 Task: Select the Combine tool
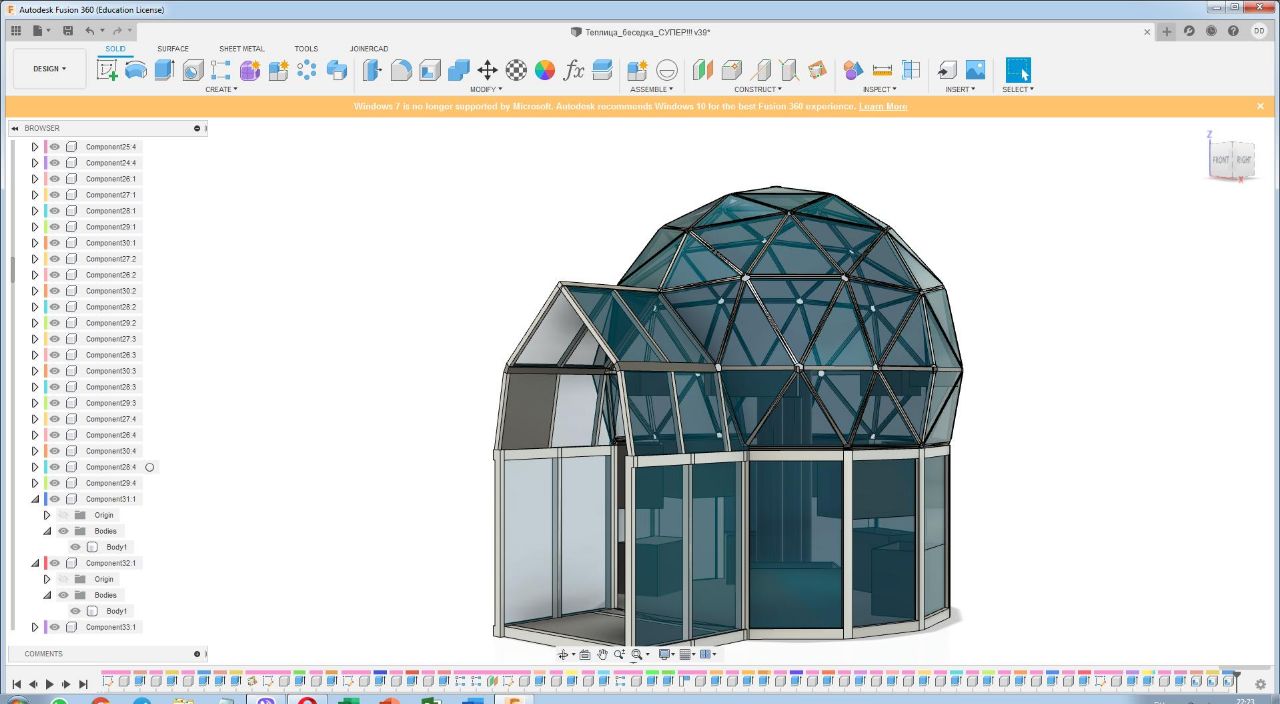(459, 70)
